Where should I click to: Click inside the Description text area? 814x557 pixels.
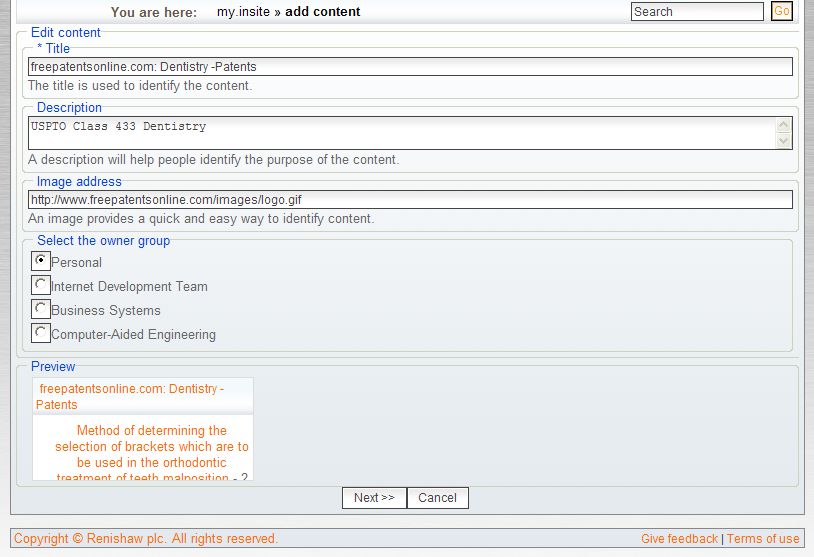click(x=400, y=133)
